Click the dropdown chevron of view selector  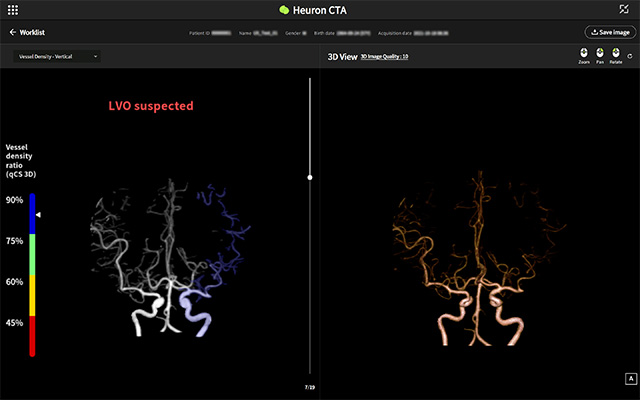95,56
